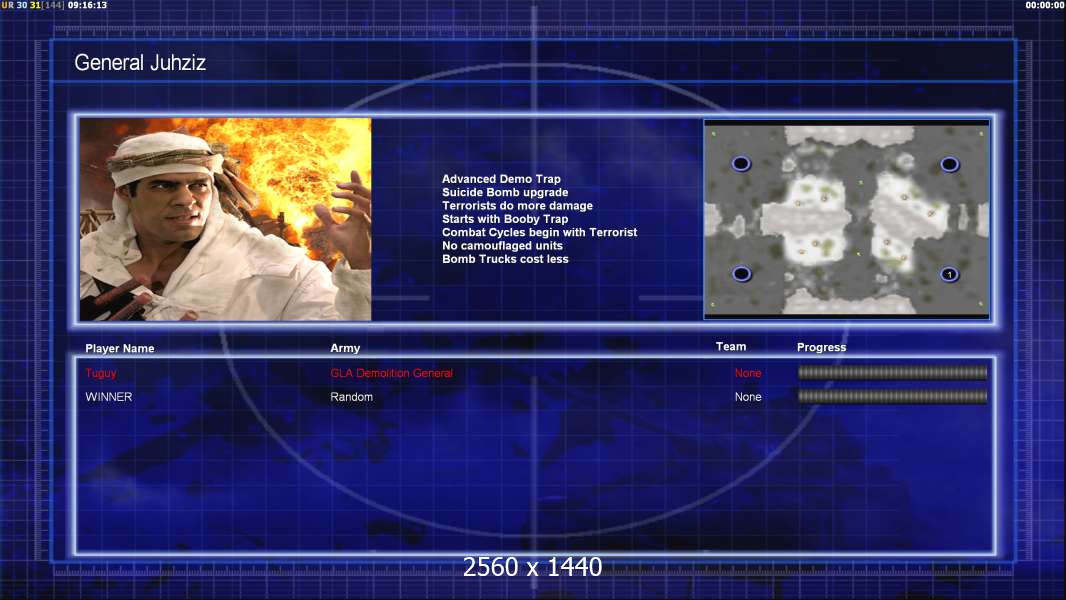This screenshot has width=1066, height=600.
Task: Click start position marker 1 on minimap
Action: 949,275
